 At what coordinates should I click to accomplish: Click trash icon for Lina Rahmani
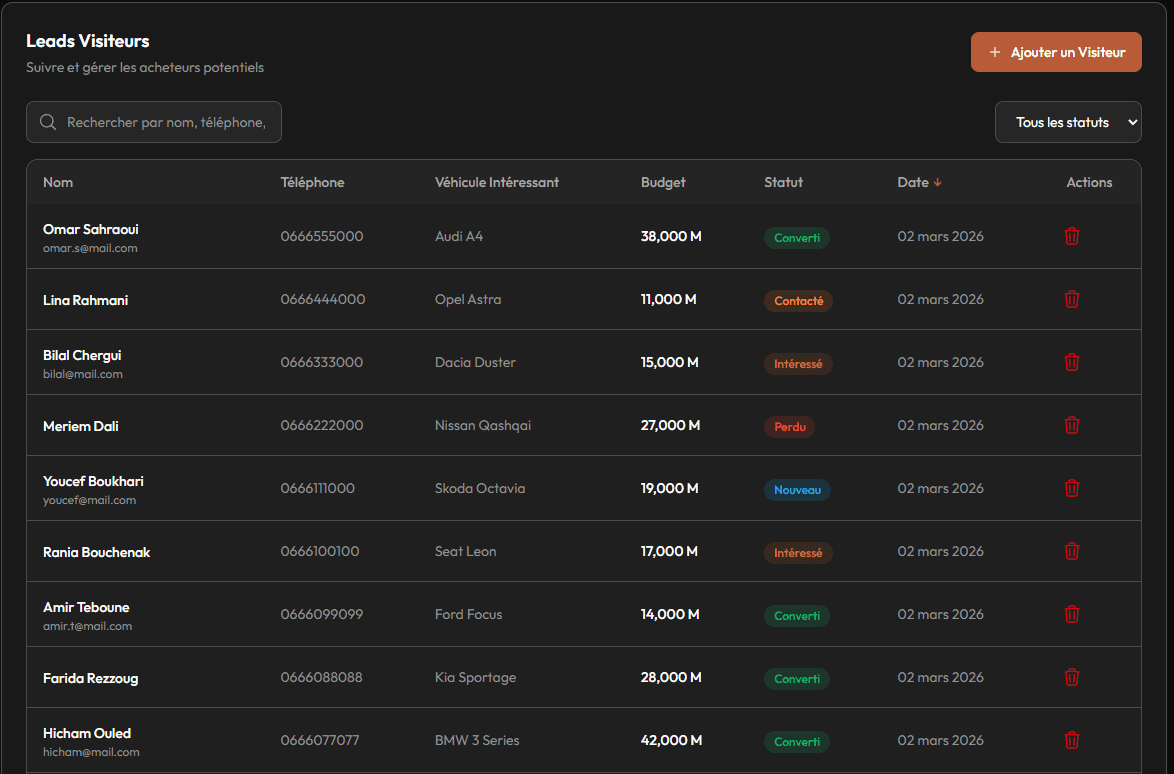tap(1071, 300)
